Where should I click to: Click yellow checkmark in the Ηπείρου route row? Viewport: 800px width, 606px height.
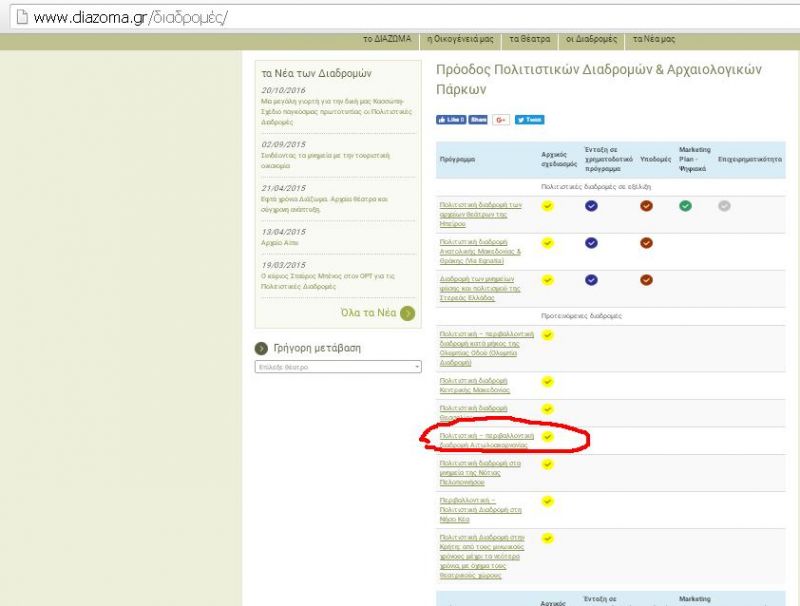coord(547,206)
